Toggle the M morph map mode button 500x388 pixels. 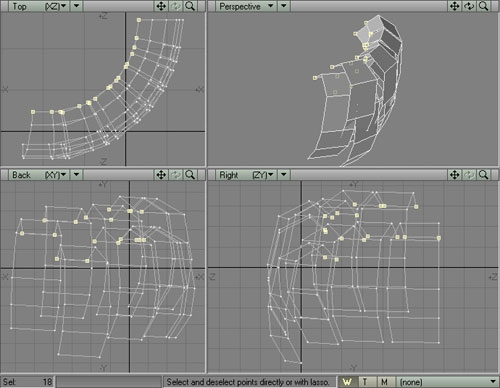pyautogui.click(x=385, y=382)
